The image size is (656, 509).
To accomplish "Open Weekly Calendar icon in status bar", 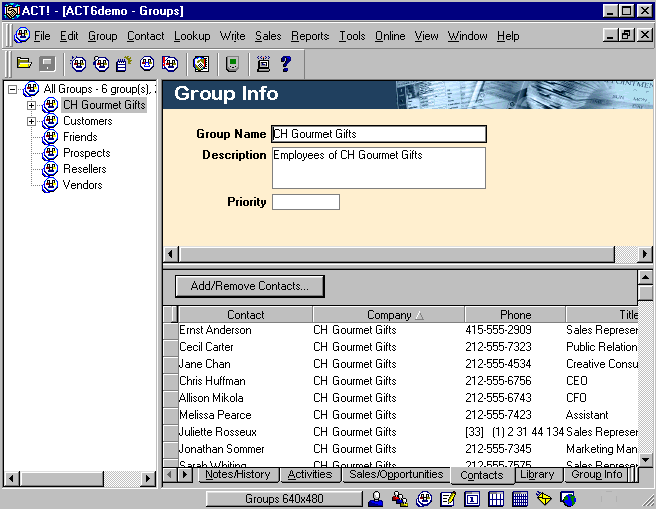I will (x=496, y=499).
